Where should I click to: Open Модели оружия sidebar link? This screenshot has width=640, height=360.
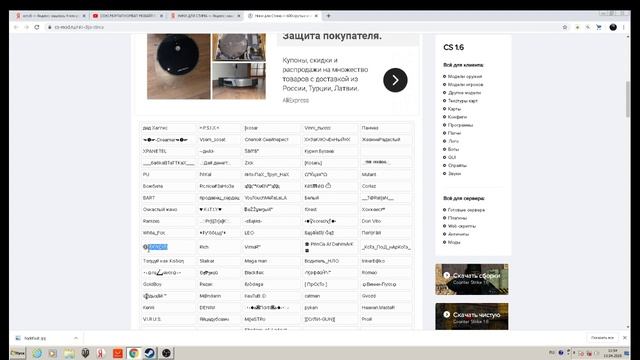(465, 76)
